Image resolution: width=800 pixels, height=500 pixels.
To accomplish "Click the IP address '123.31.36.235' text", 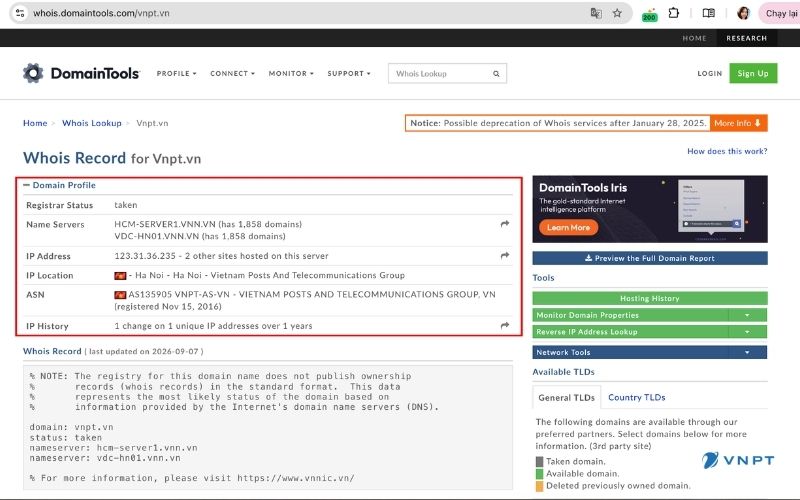I will [145, 256].
